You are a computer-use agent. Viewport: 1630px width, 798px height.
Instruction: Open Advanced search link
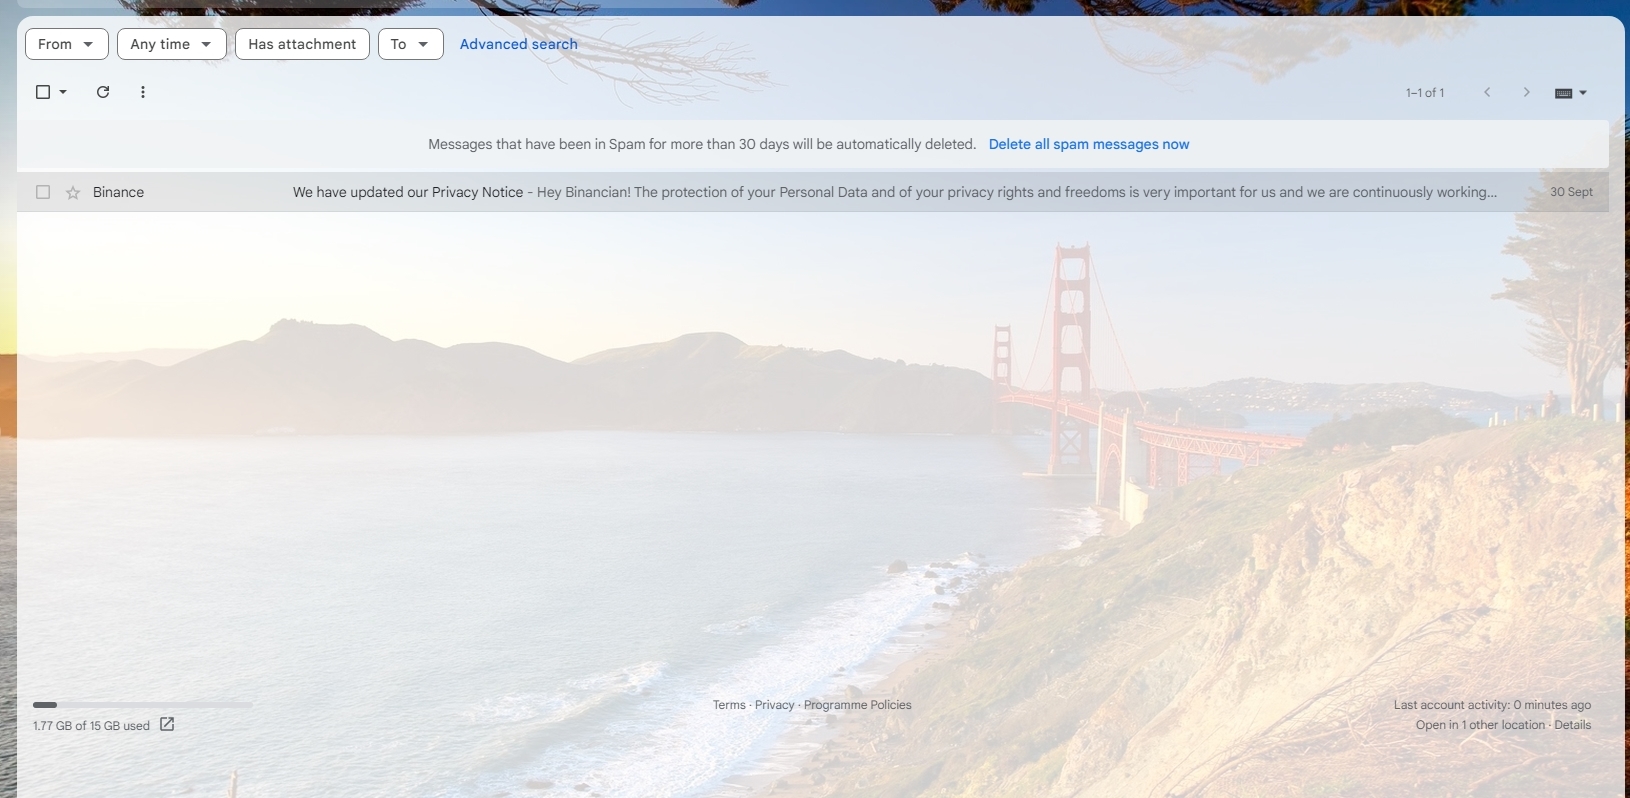(x=518, y=44)
